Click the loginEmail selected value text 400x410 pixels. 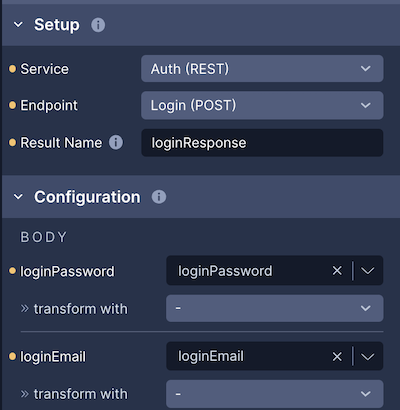pos(211,356)
